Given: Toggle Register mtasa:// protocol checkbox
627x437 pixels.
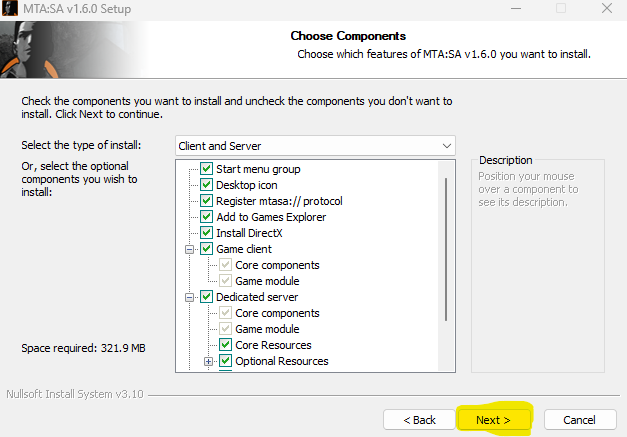Looking at the screenshot, I should pos(206,201).
